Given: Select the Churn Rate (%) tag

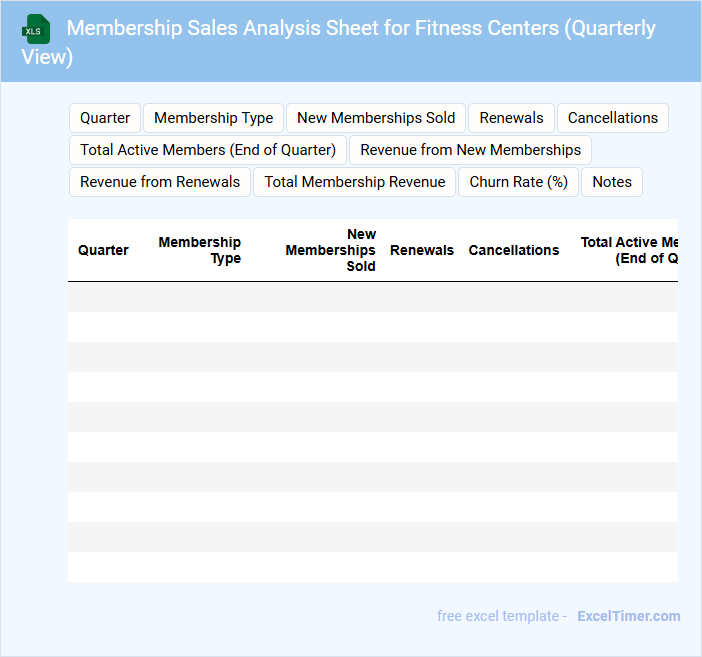Looking at the screenshot, I should coord(518,182).
